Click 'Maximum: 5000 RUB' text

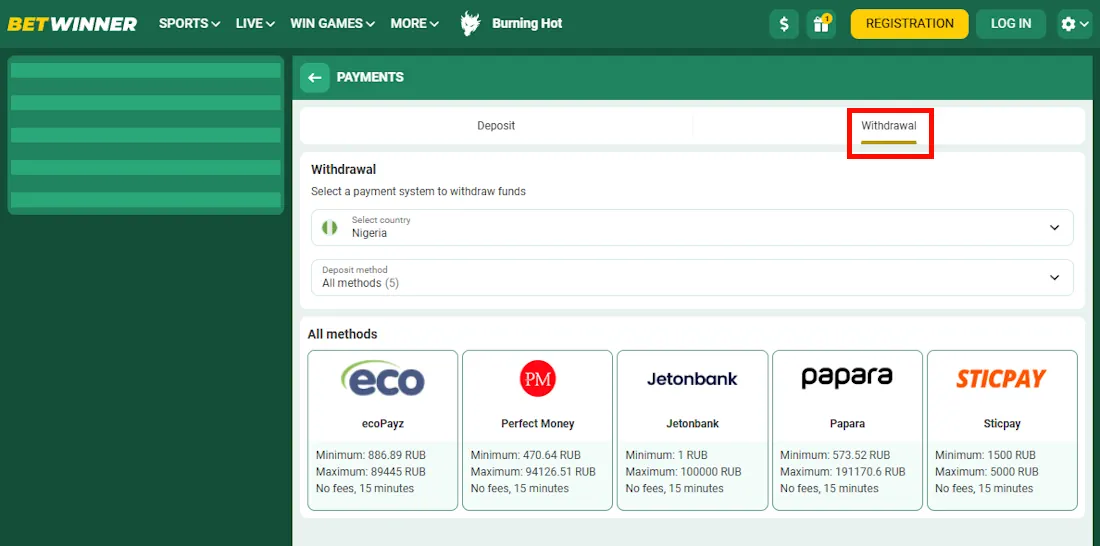987,472
